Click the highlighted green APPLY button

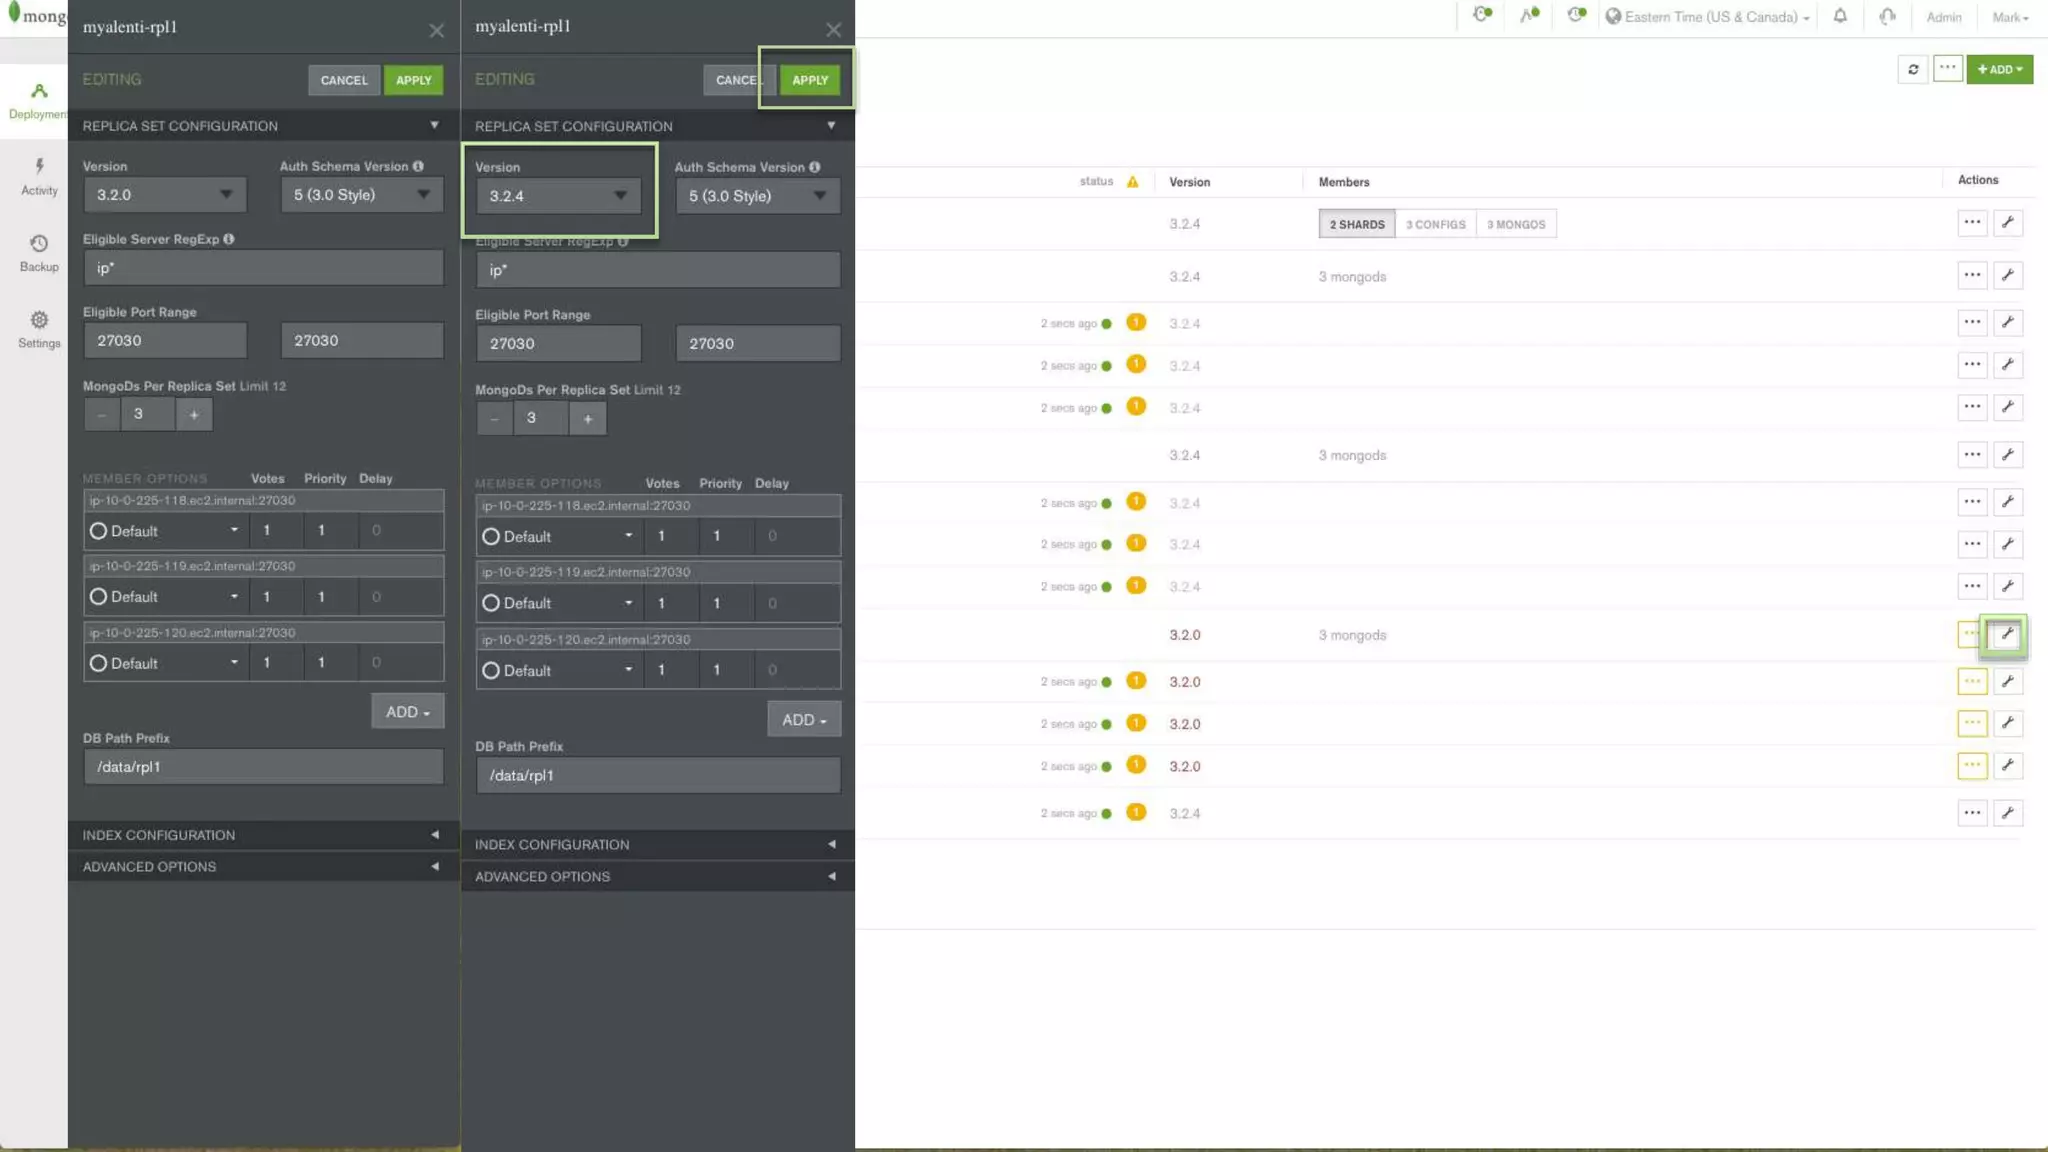pyautogui.click(x=809, y=80)
